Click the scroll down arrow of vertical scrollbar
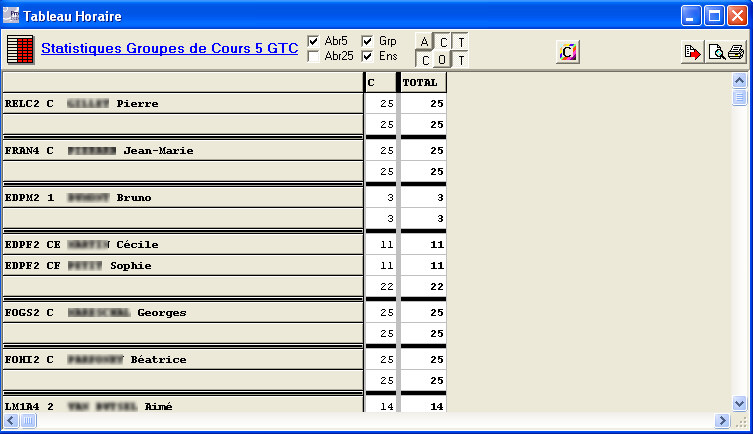The height and width of the screenshot is (434, 753). tap(740, 402)
